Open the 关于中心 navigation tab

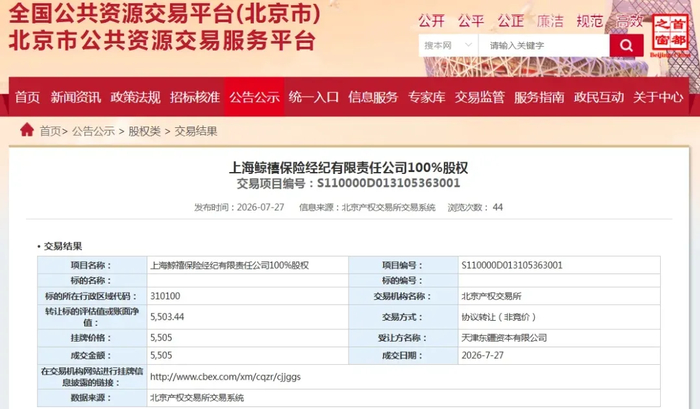pos(658,97)
